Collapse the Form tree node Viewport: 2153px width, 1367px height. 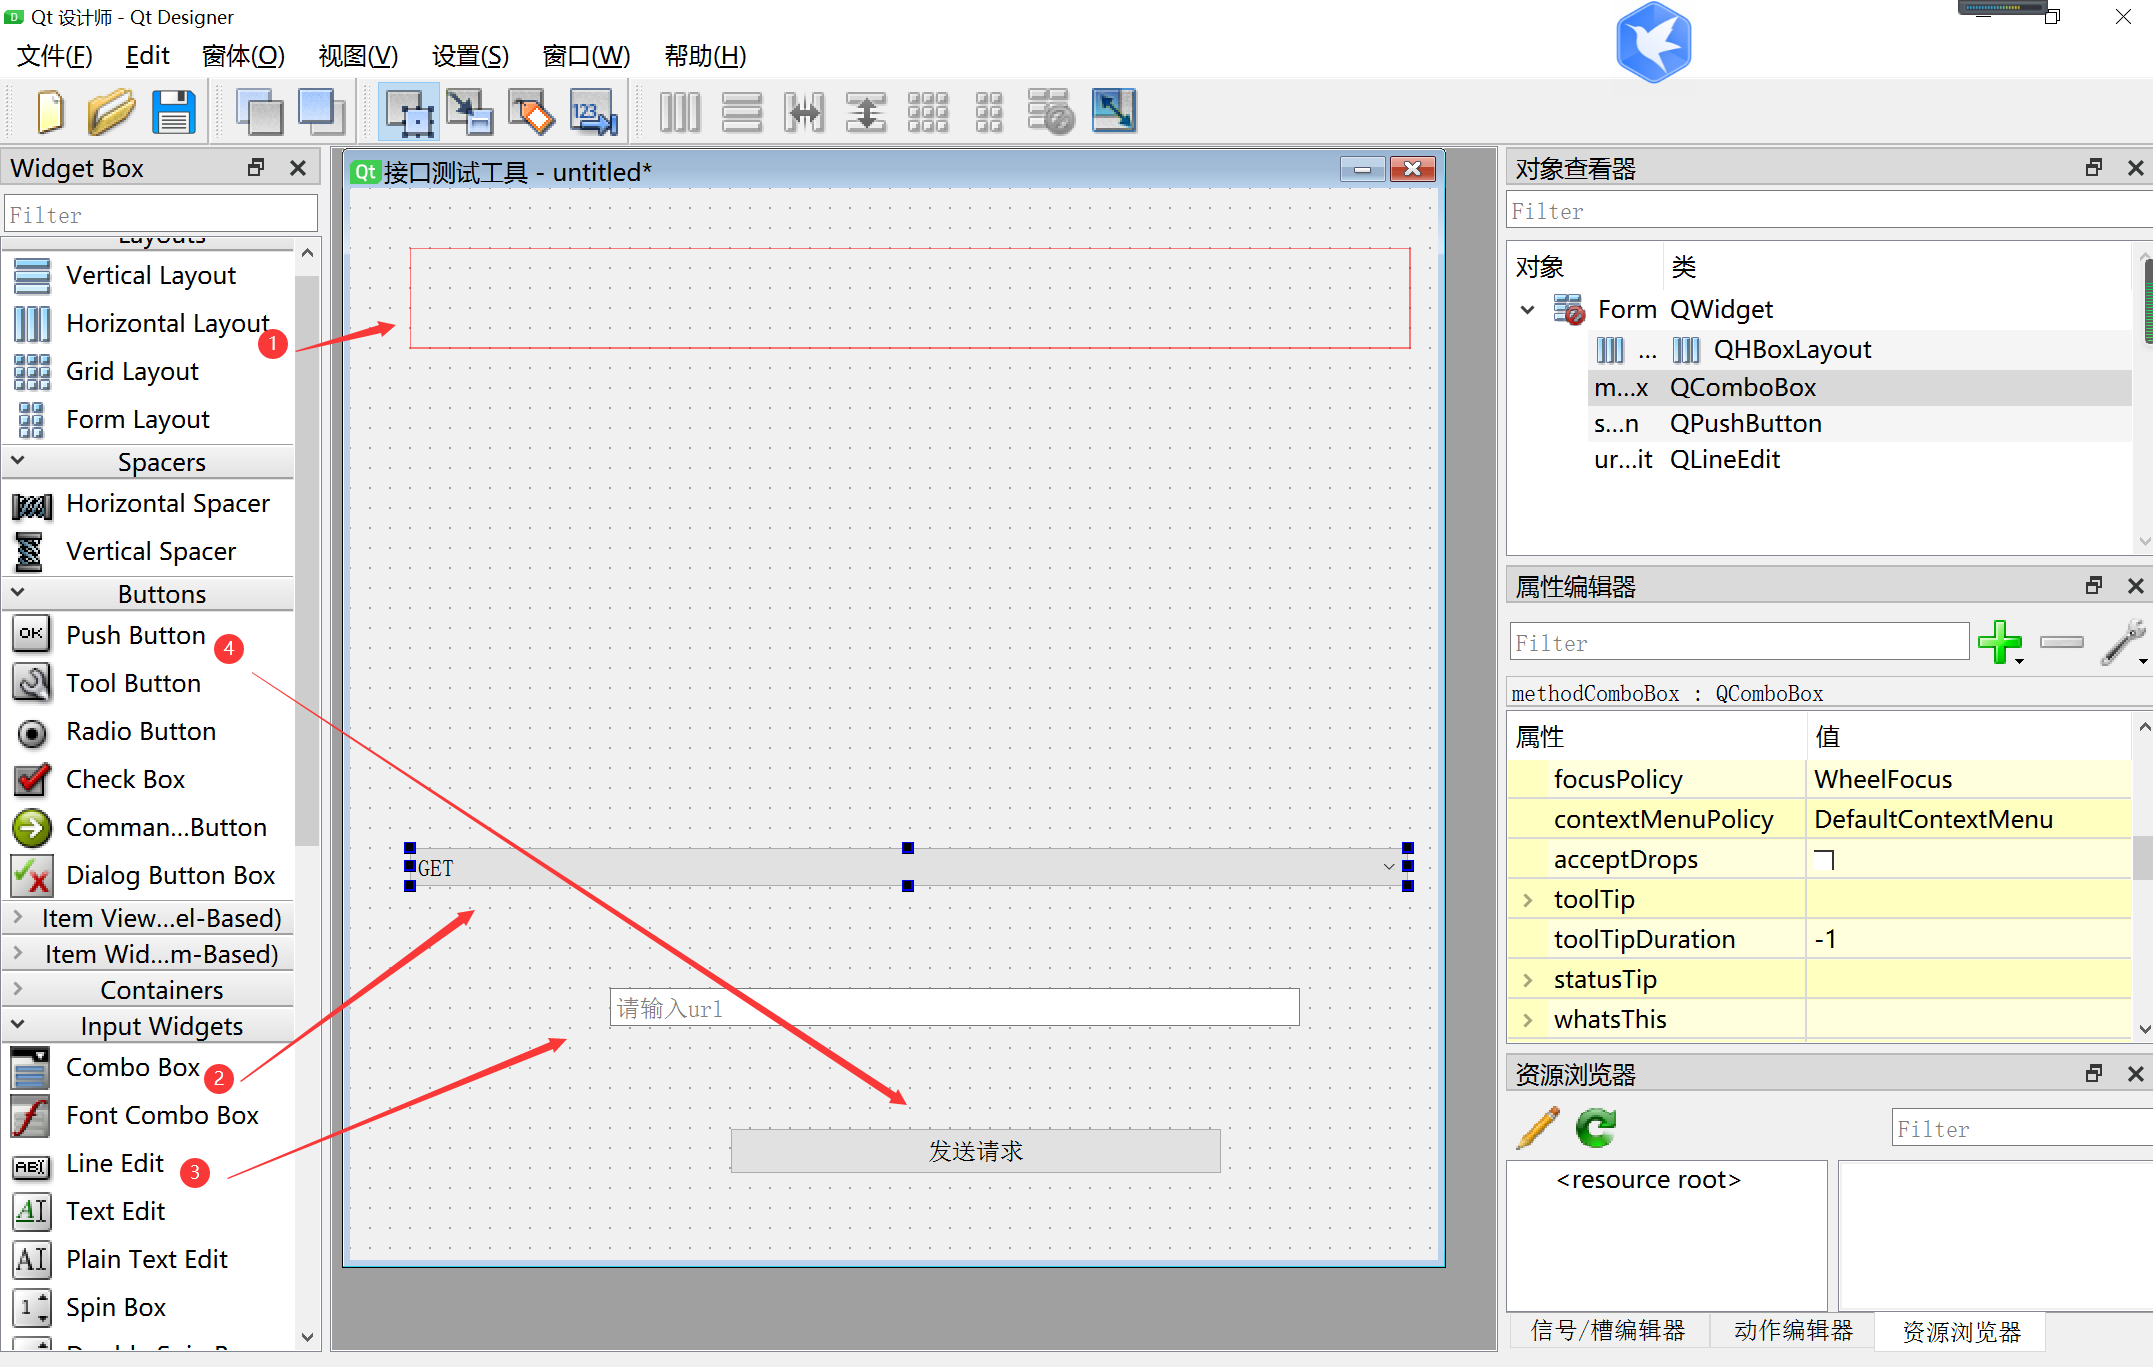(1528, 310)
